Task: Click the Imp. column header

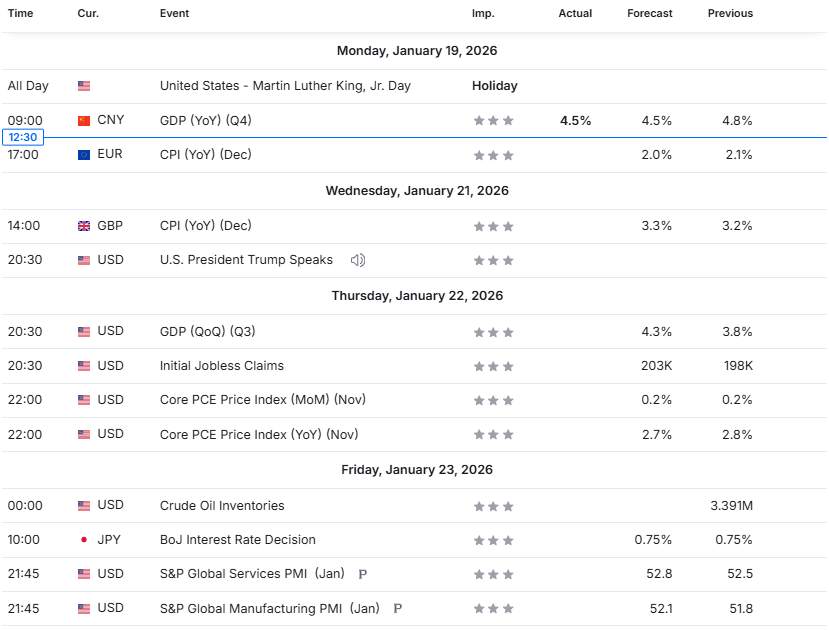Action: click(x=483, y=13)
